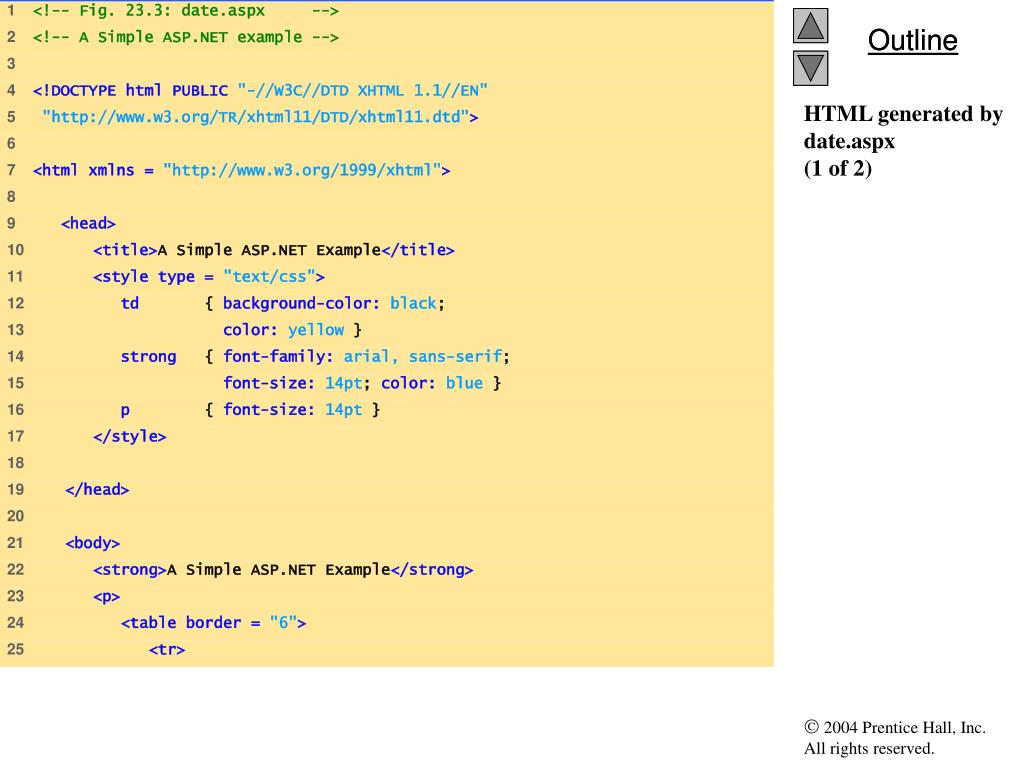This screenshot has width=1024, height=768.
Task: Click line number 25
Action: [x=14, y=649]
